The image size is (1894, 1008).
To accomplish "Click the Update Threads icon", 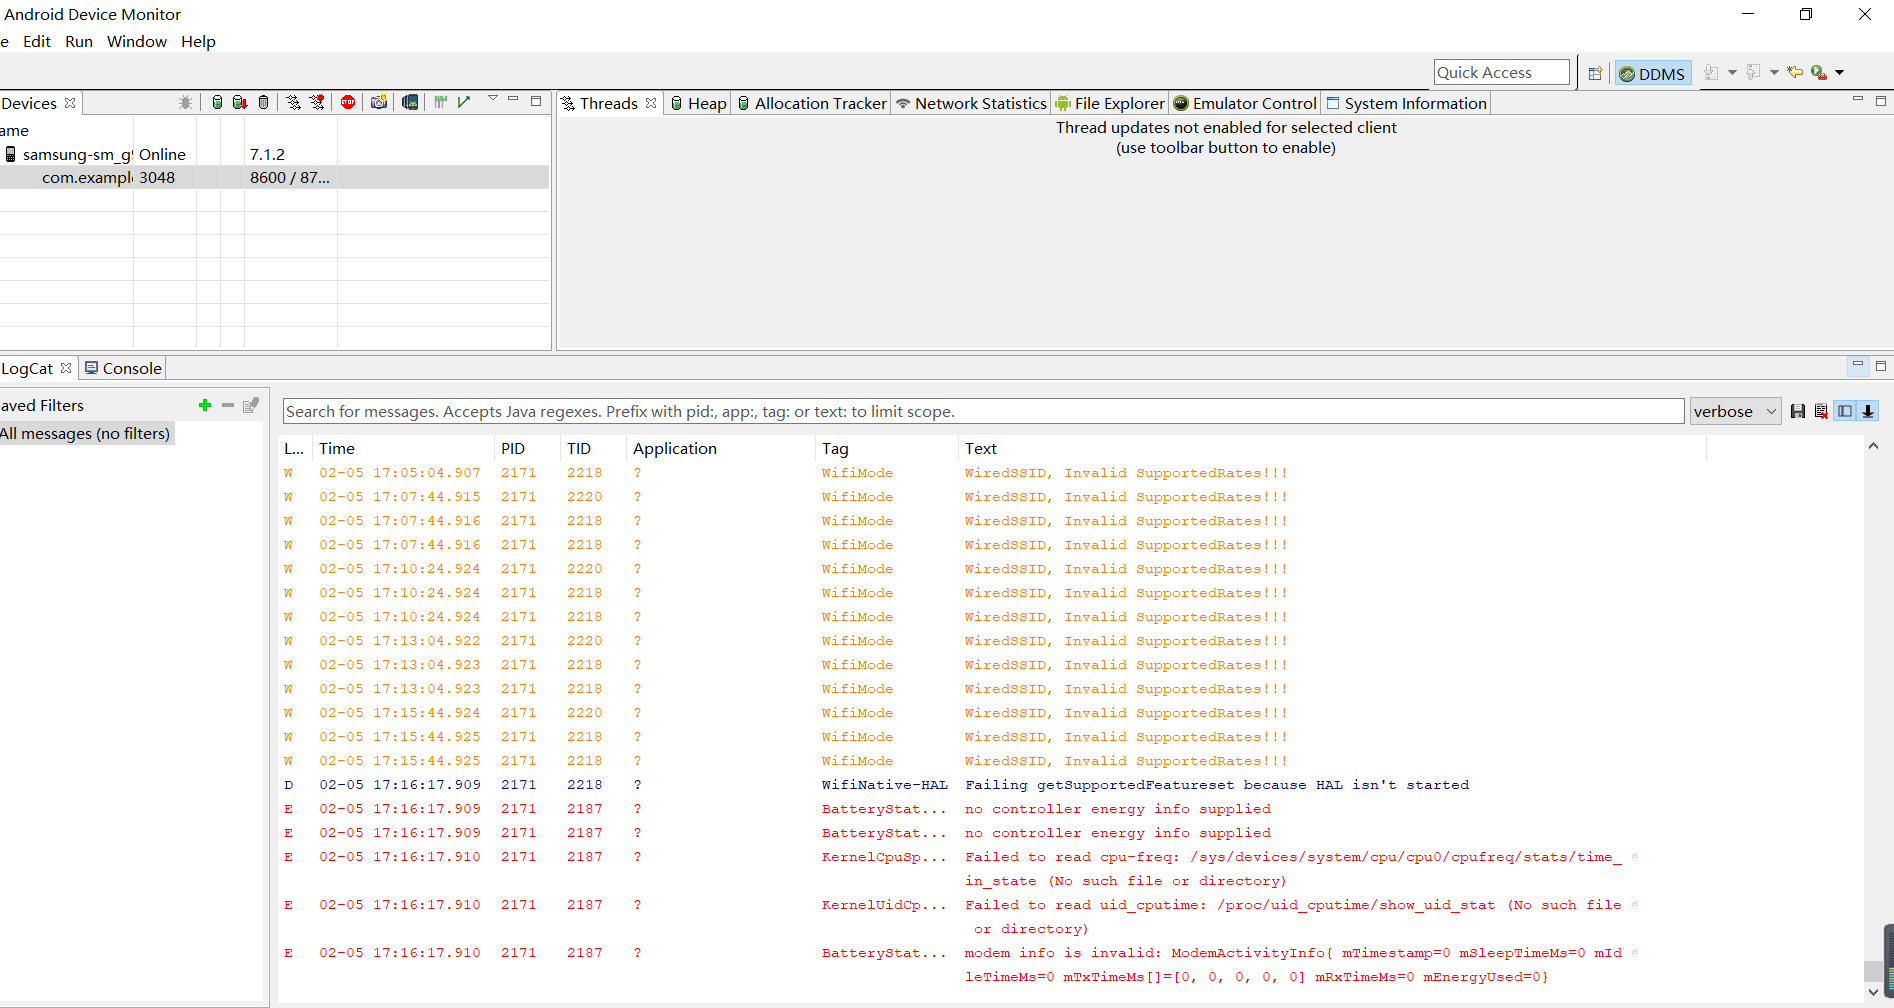I will coord(293,102).
